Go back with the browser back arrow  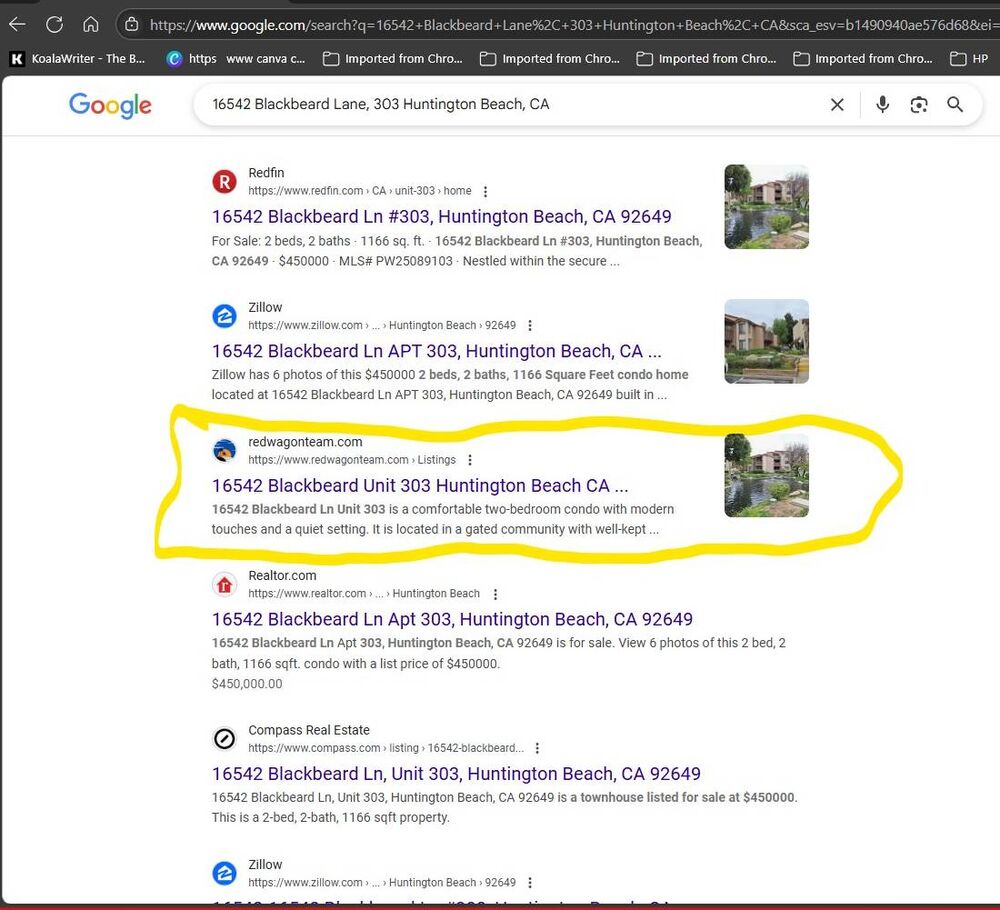(x=17, y=25)
